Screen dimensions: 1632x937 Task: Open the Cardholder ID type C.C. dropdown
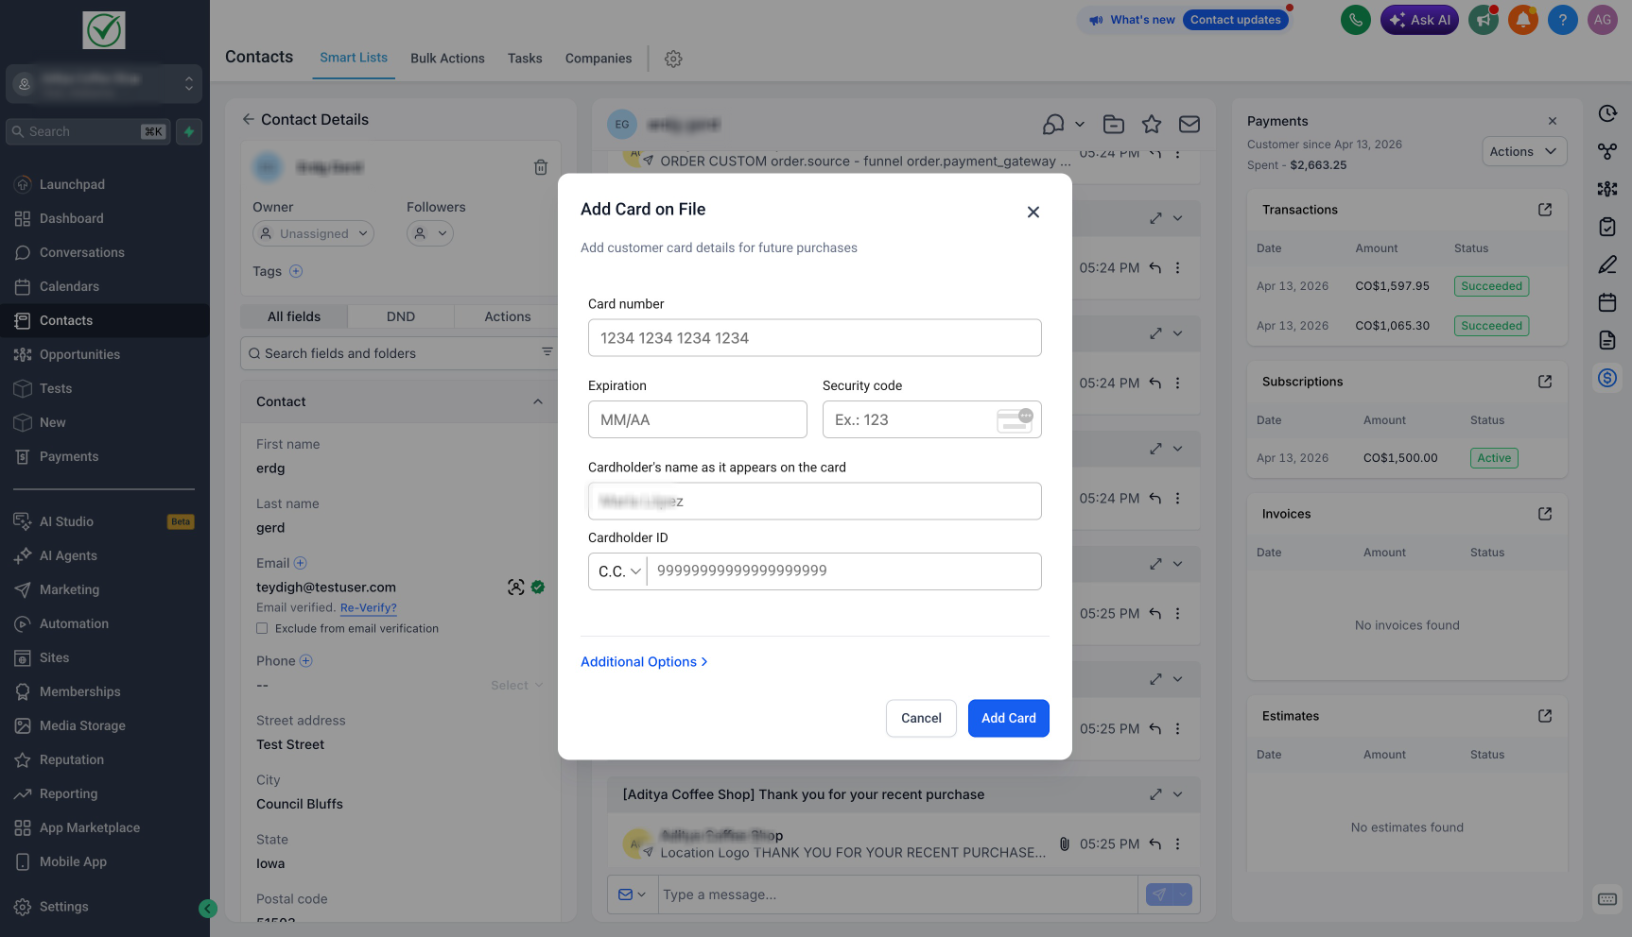coord(618,571)
